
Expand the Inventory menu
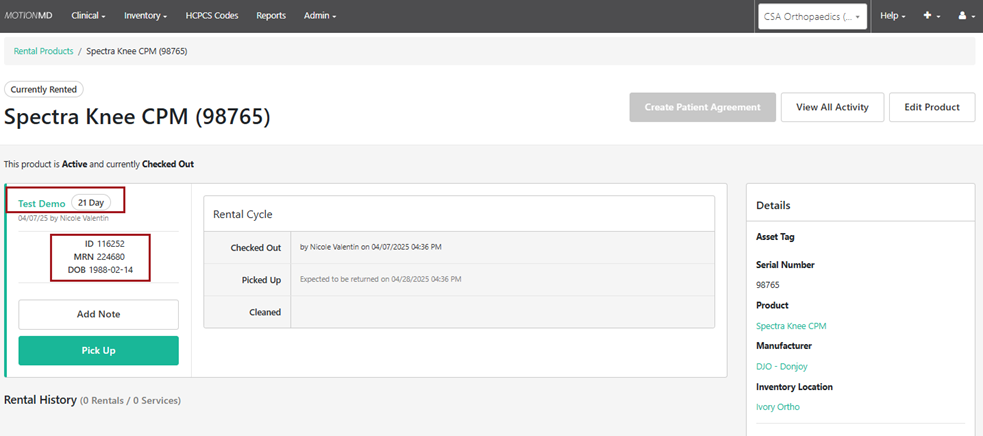145,16
